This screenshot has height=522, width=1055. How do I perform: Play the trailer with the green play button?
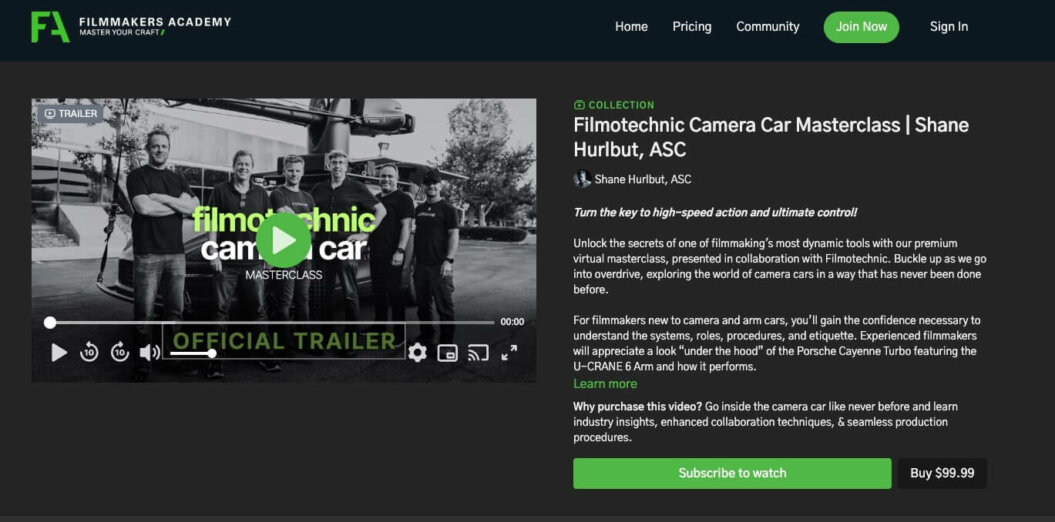pyautogui.click(x=283, y=240)
